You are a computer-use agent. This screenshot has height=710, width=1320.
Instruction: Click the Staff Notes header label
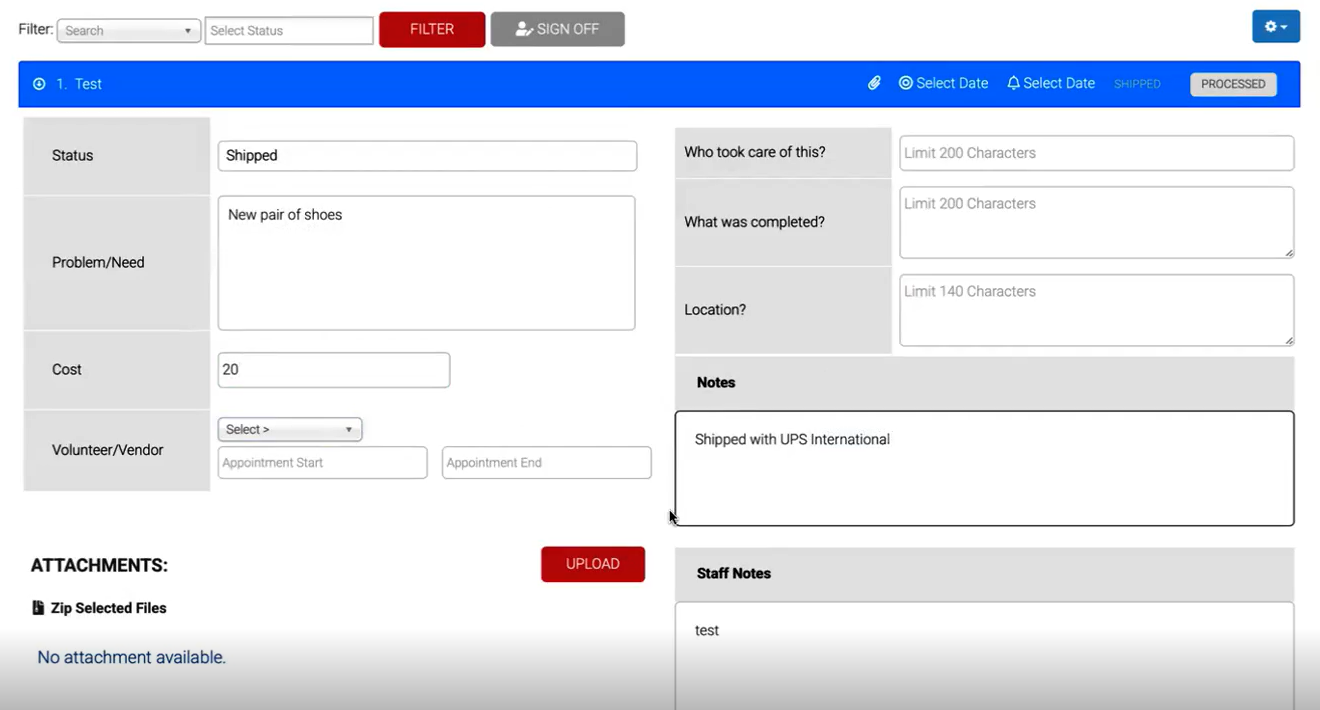[x=734, y=574]
